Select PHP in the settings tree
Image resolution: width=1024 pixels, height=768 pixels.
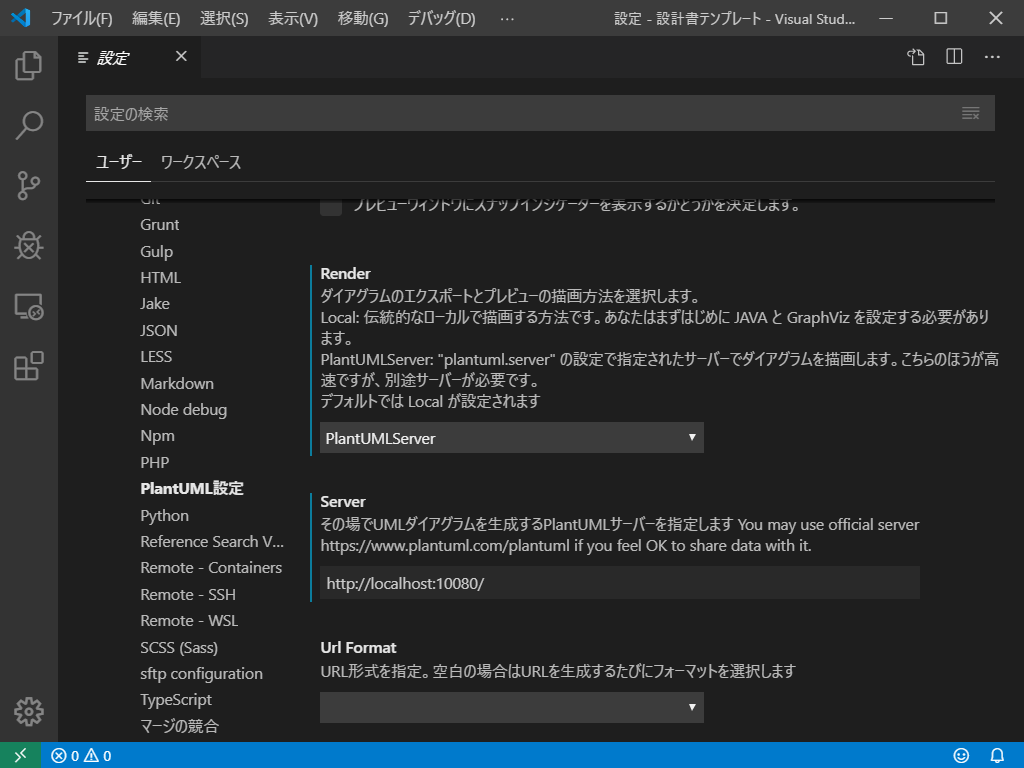click(155, 462)
